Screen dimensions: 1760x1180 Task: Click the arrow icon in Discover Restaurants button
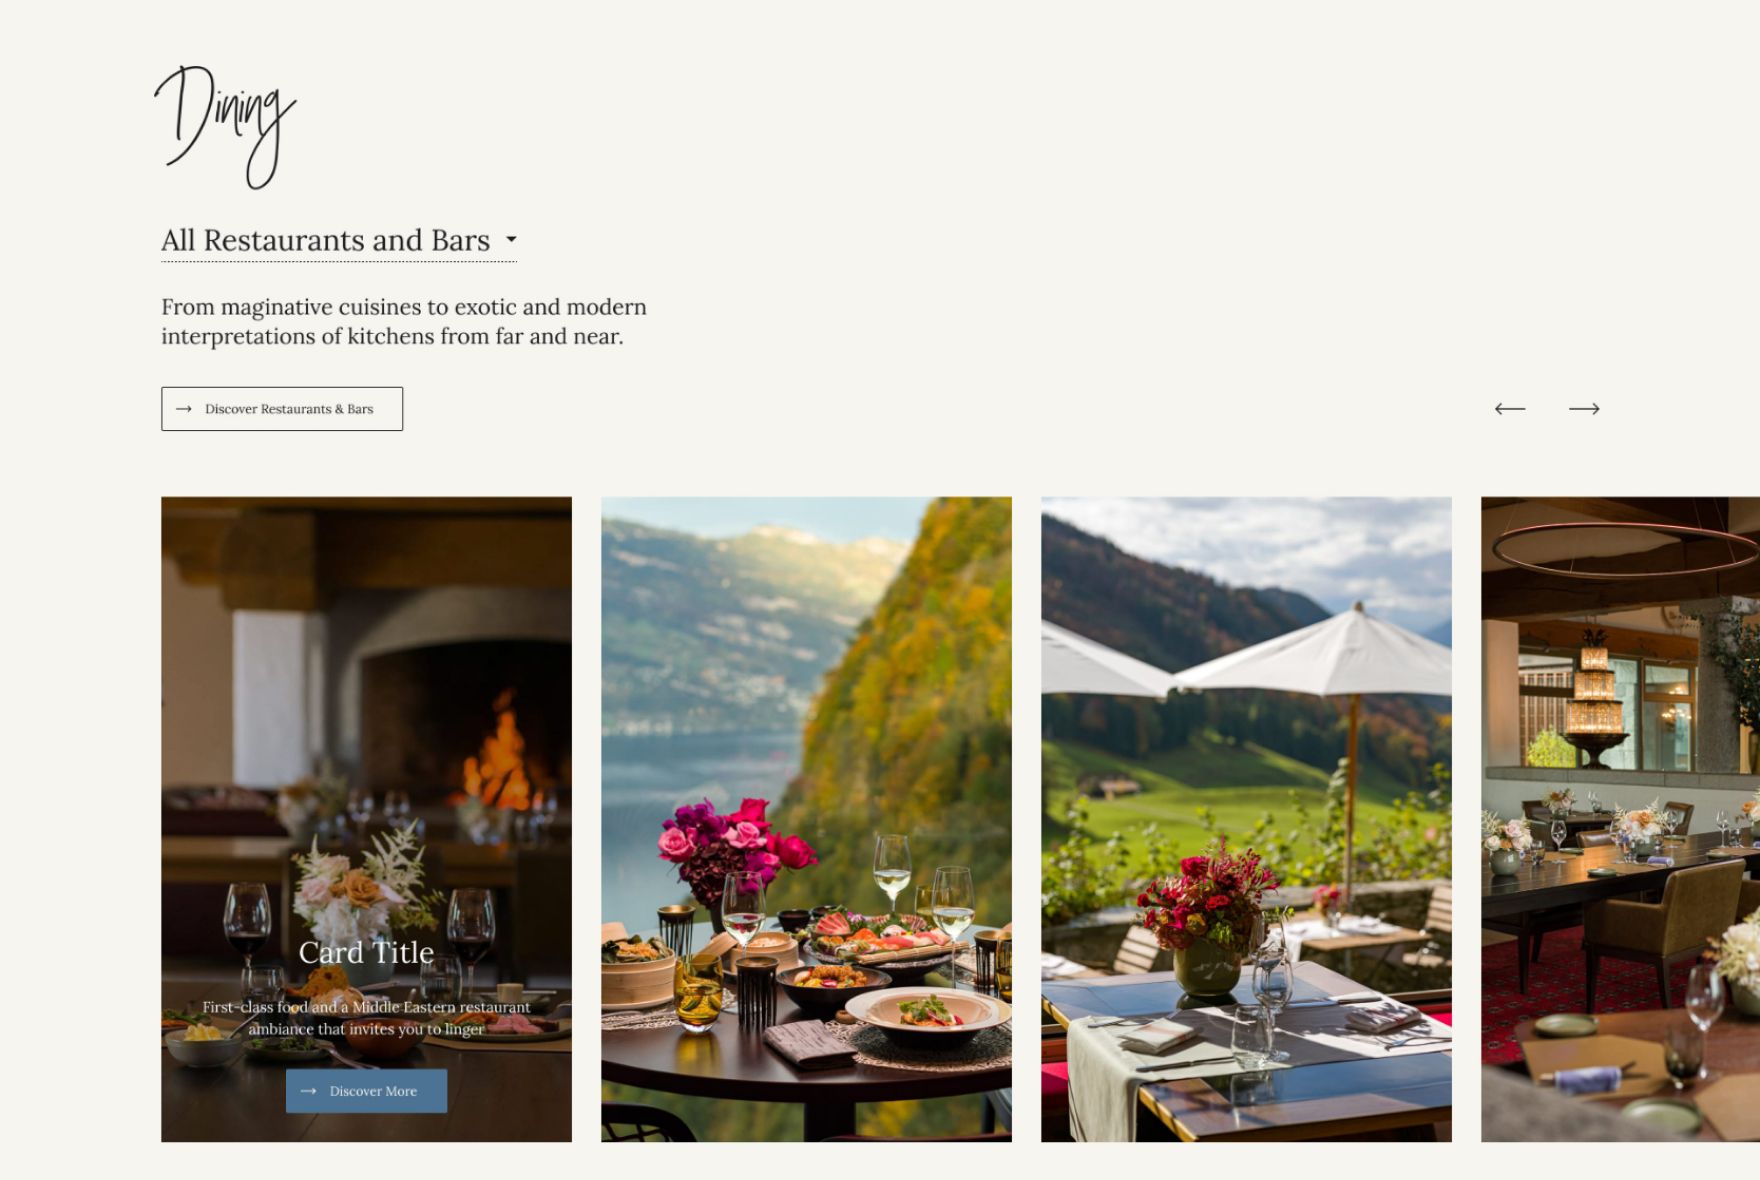(x=184, y=409)
